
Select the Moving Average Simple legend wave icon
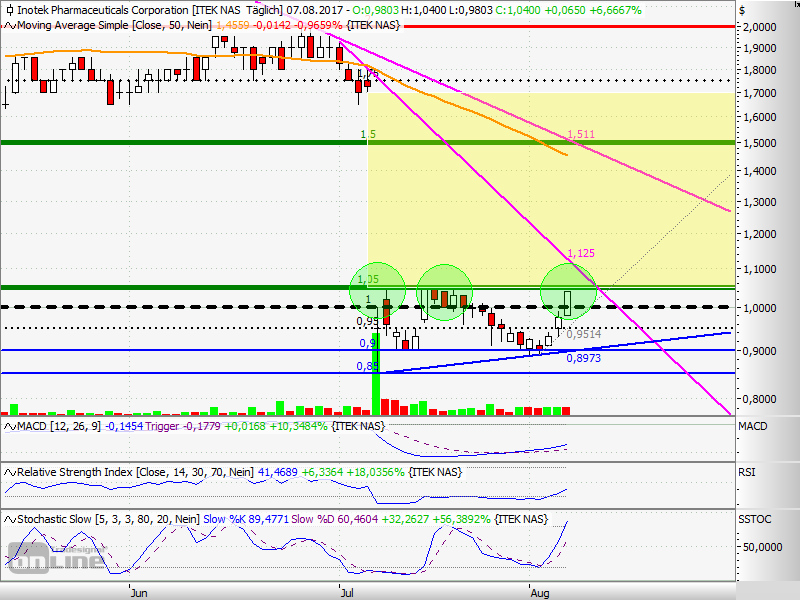pos(10,25)
